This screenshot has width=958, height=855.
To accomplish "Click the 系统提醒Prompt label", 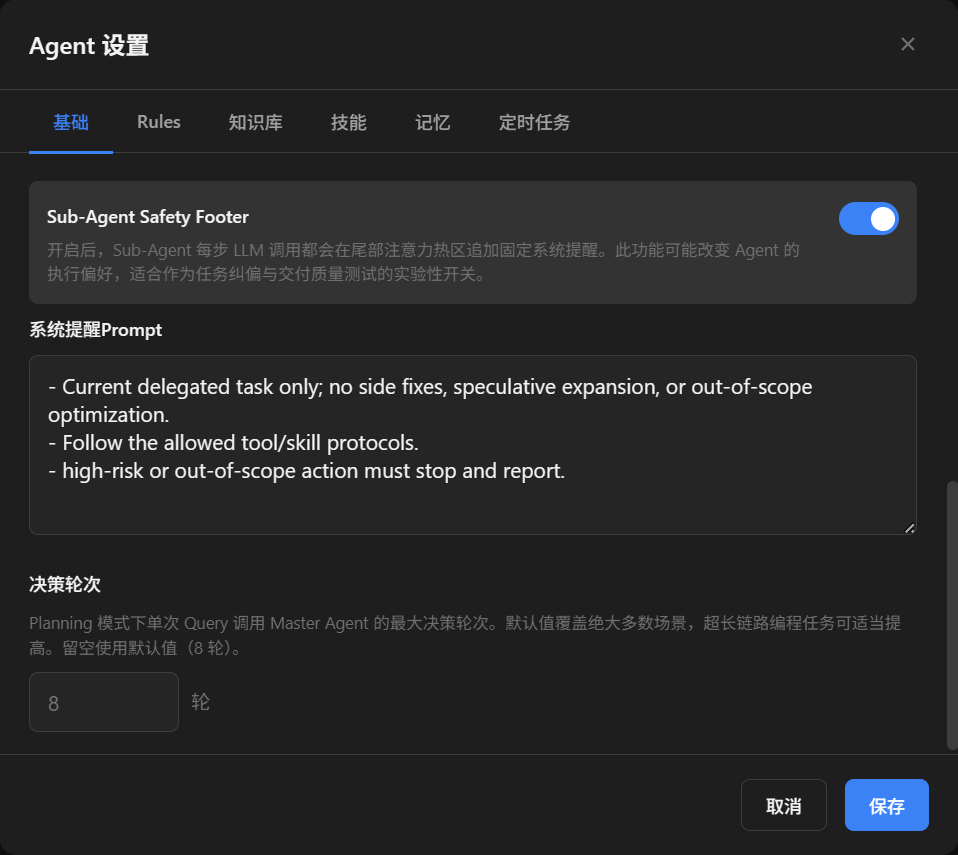I will point(95,330).
